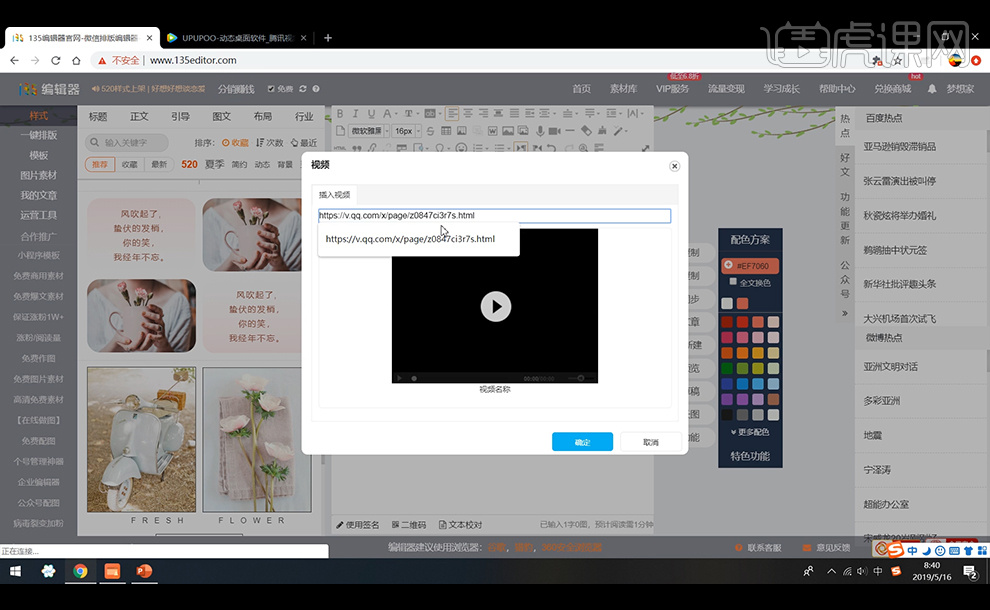The image size is (990, 610).
Task: Insert a table via toolbar icon
Action: point(446,131)
